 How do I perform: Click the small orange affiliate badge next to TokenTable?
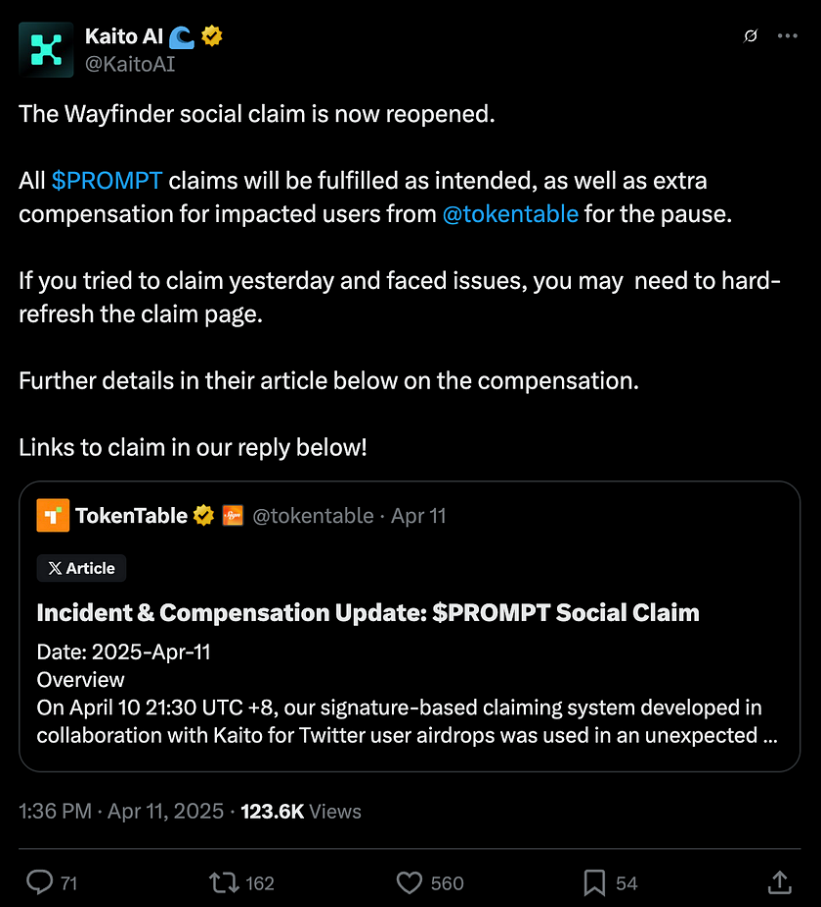(x=233, y=515)
